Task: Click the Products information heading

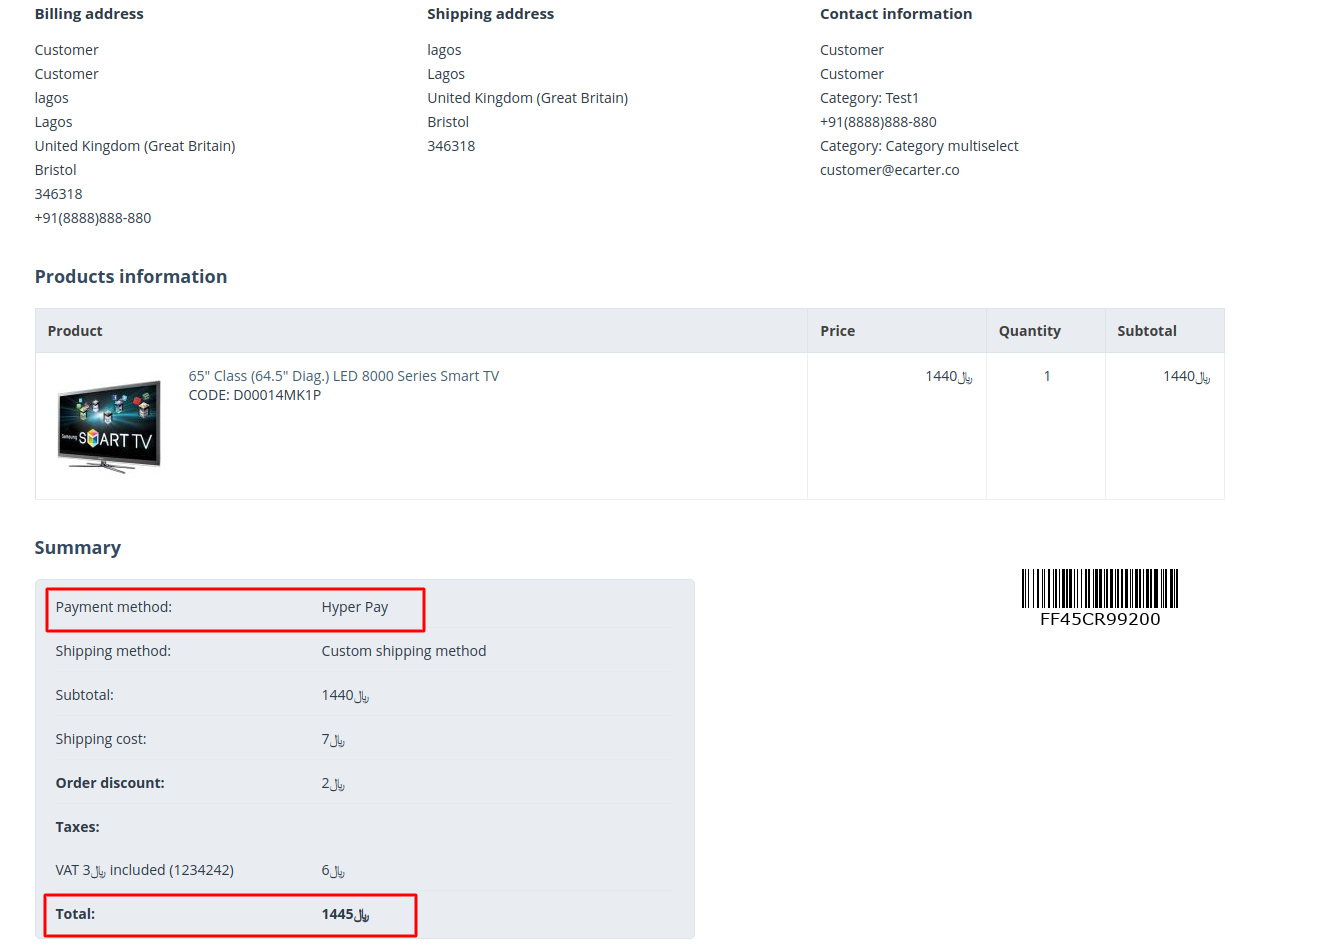Action: (131, 277)
